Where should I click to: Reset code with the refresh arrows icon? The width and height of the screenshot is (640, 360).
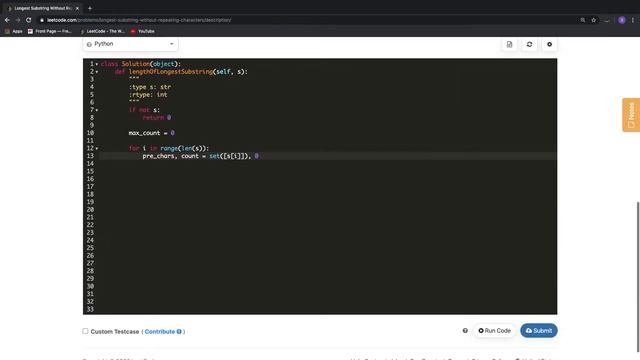(529, 44)
